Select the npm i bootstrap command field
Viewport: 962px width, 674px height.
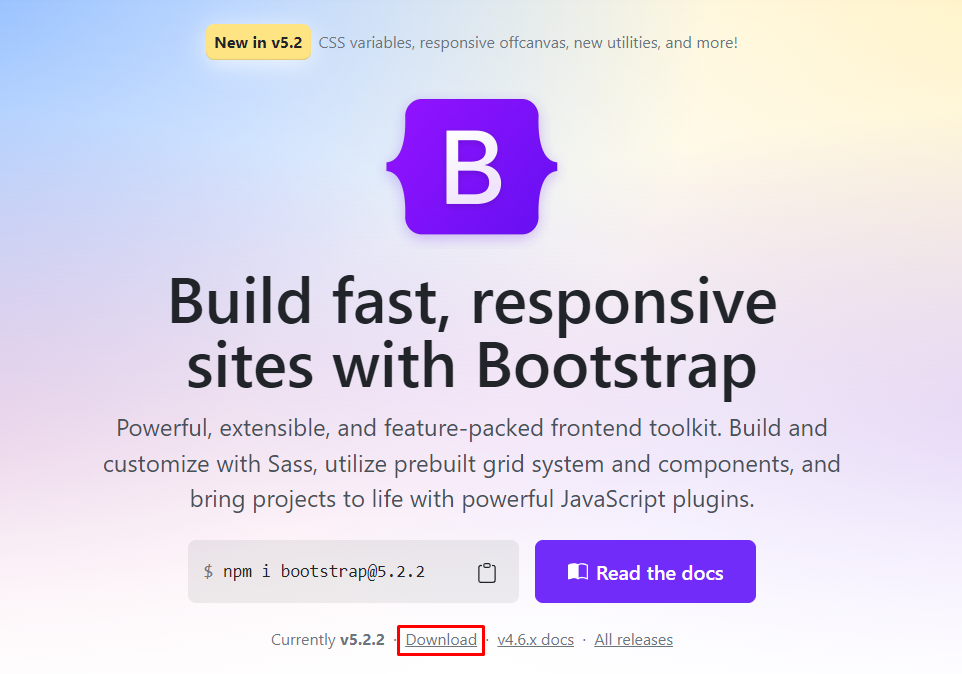330,571
